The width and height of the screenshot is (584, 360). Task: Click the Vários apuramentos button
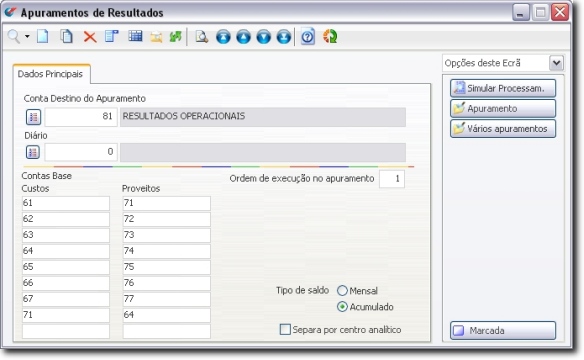click(x=503, y=129)
